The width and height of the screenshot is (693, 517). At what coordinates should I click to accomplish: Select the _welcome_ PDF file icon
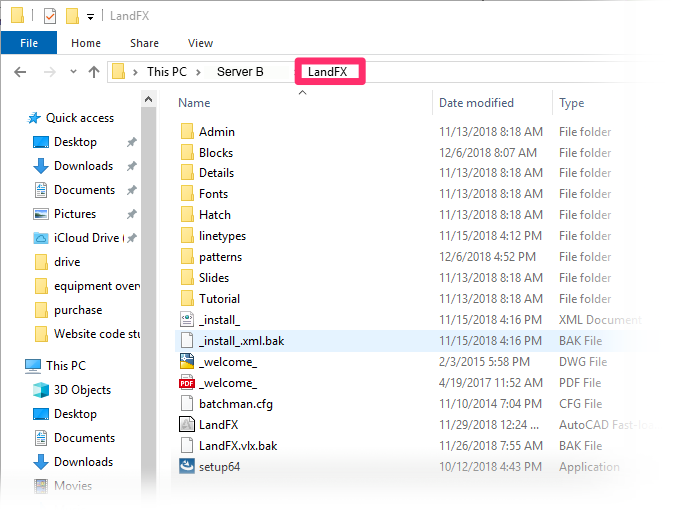(x=187, y=382)
